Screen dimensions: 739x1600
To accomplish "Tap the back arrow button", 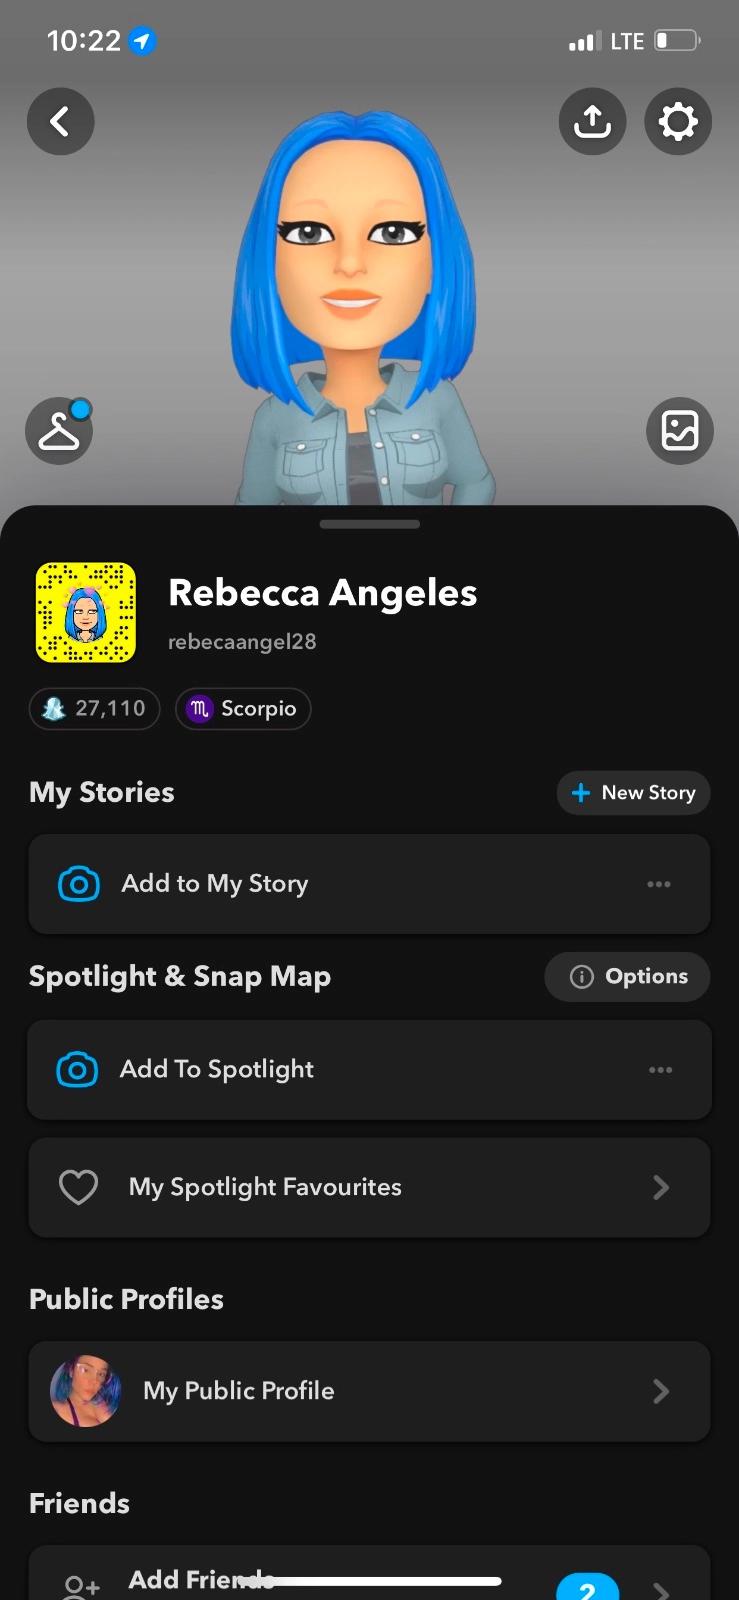I will [60, 122].
